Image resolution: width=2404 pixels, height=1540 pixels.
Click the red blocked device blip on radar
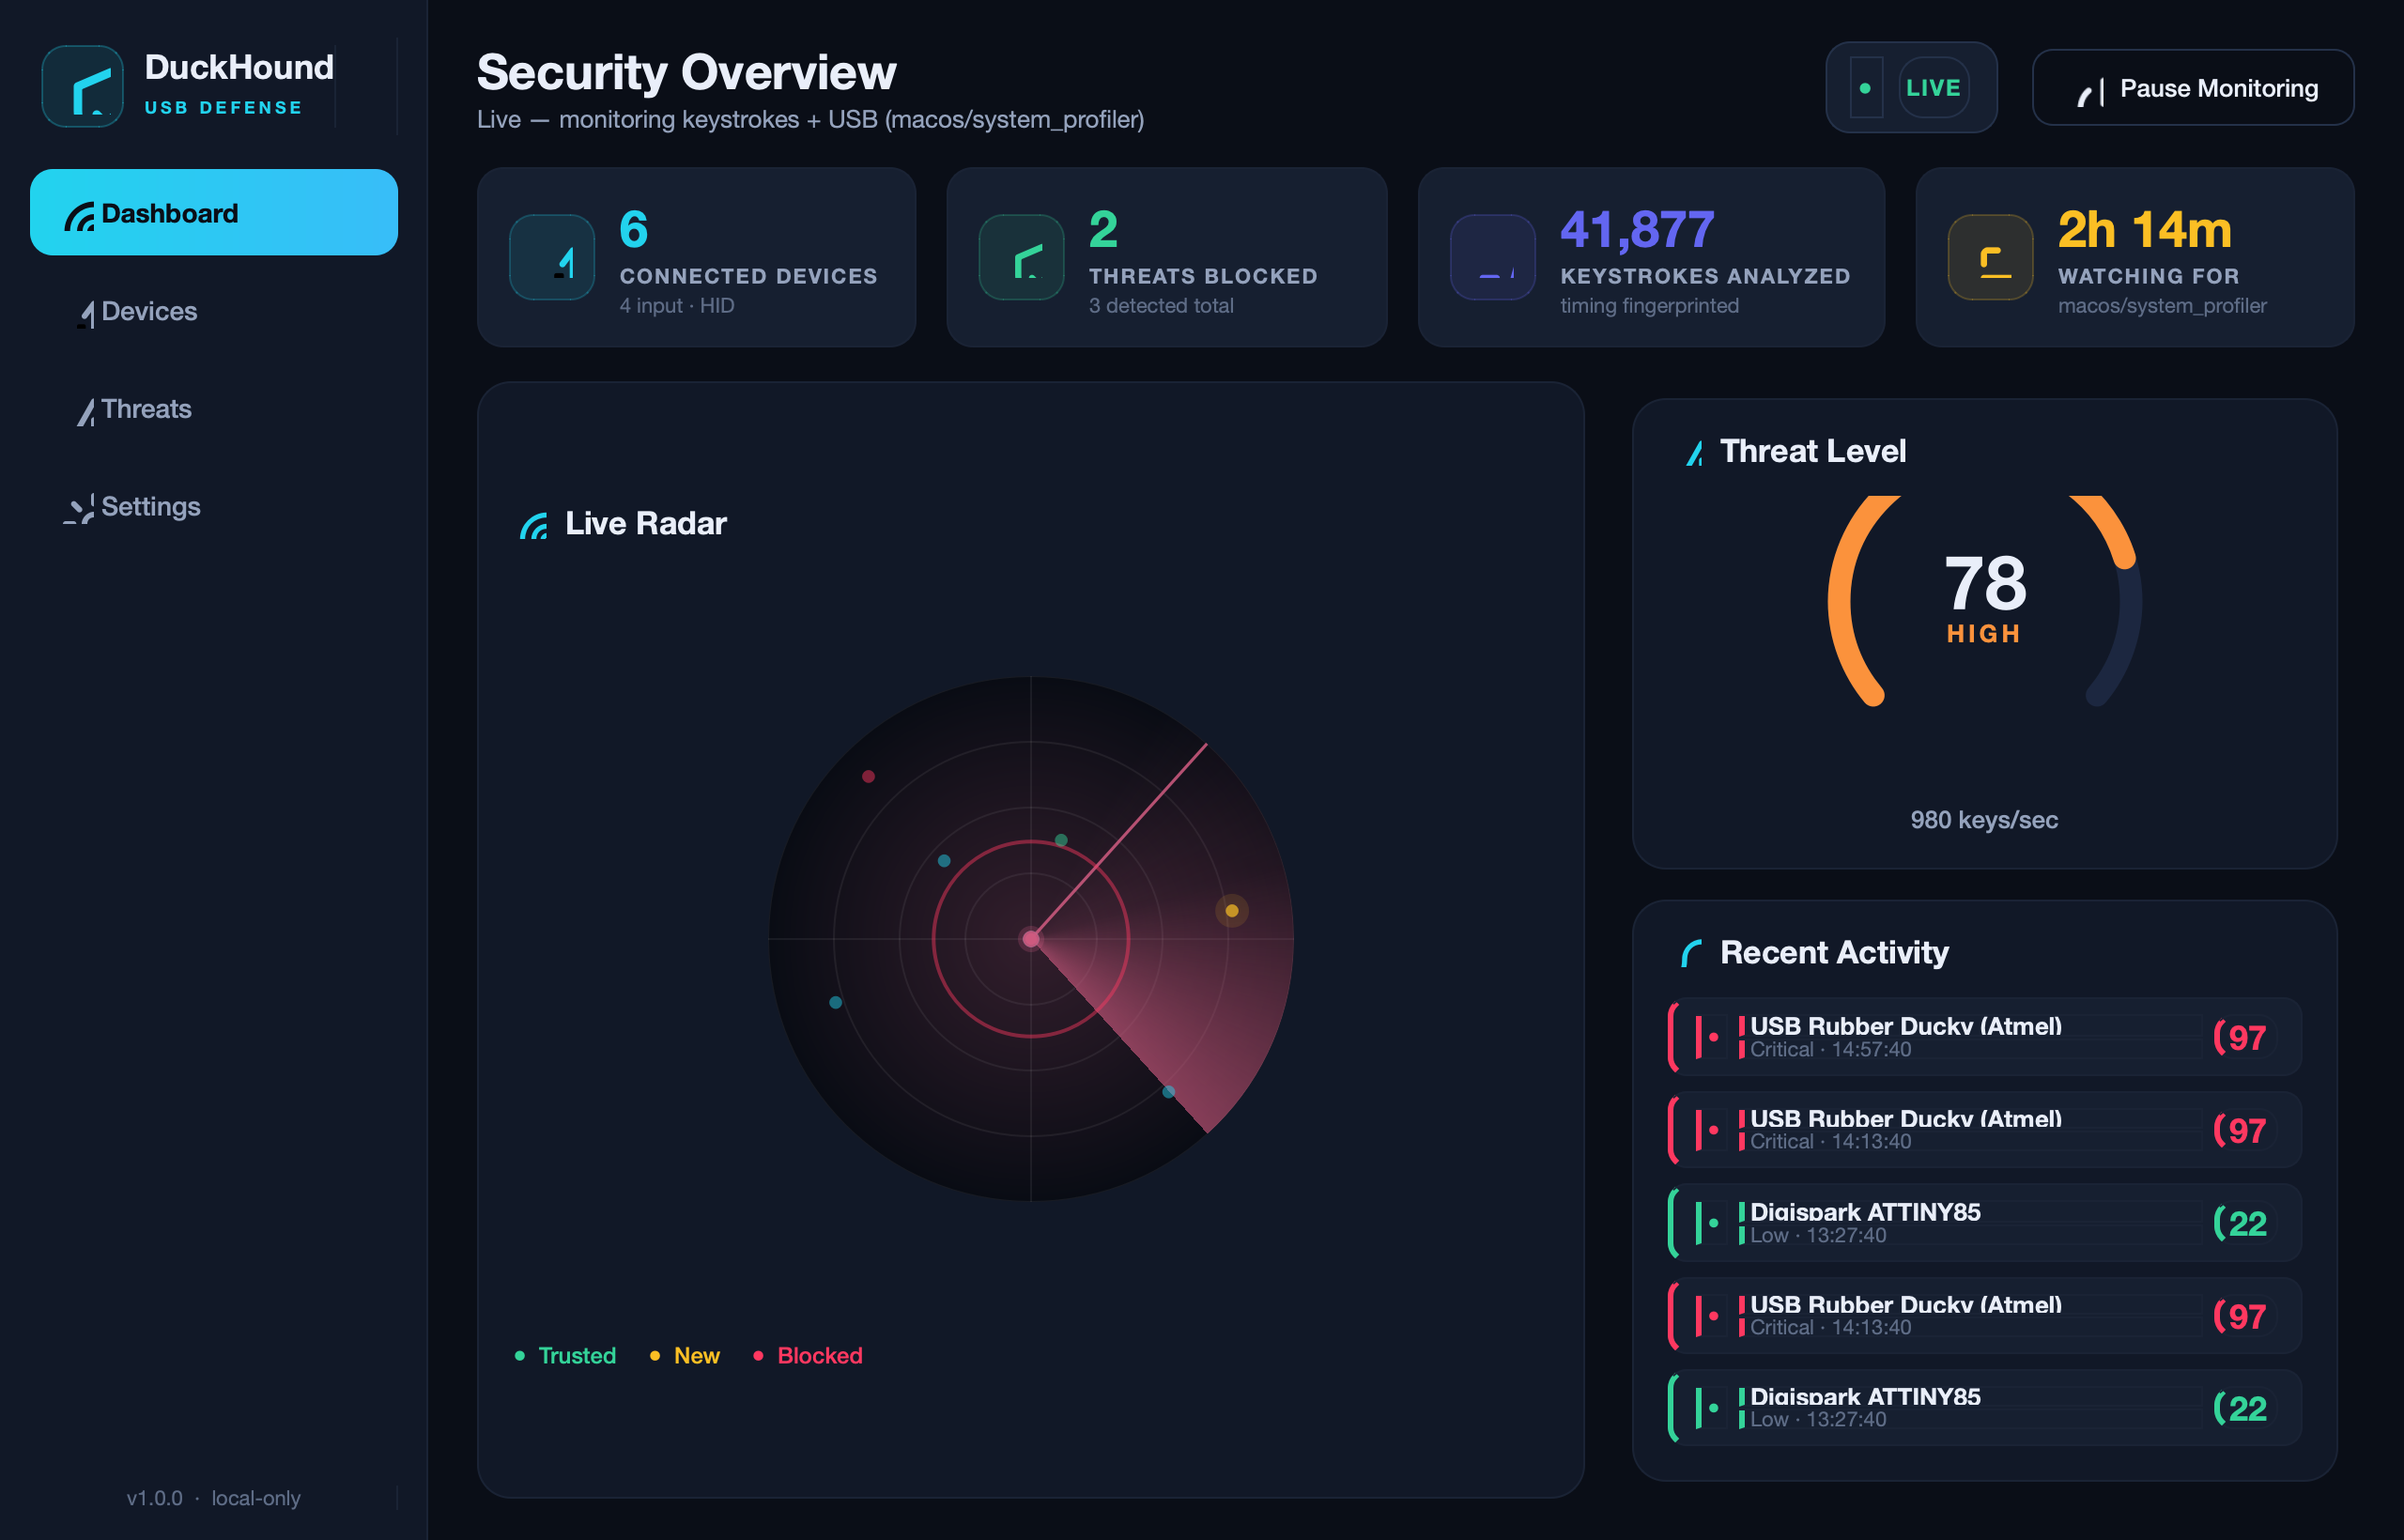point(868,776)
